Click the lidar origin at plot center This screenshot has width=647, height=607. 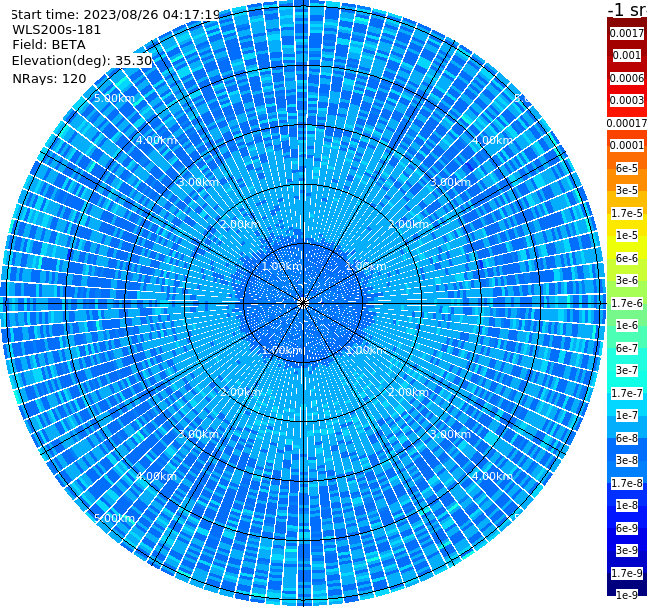(303, 303)
